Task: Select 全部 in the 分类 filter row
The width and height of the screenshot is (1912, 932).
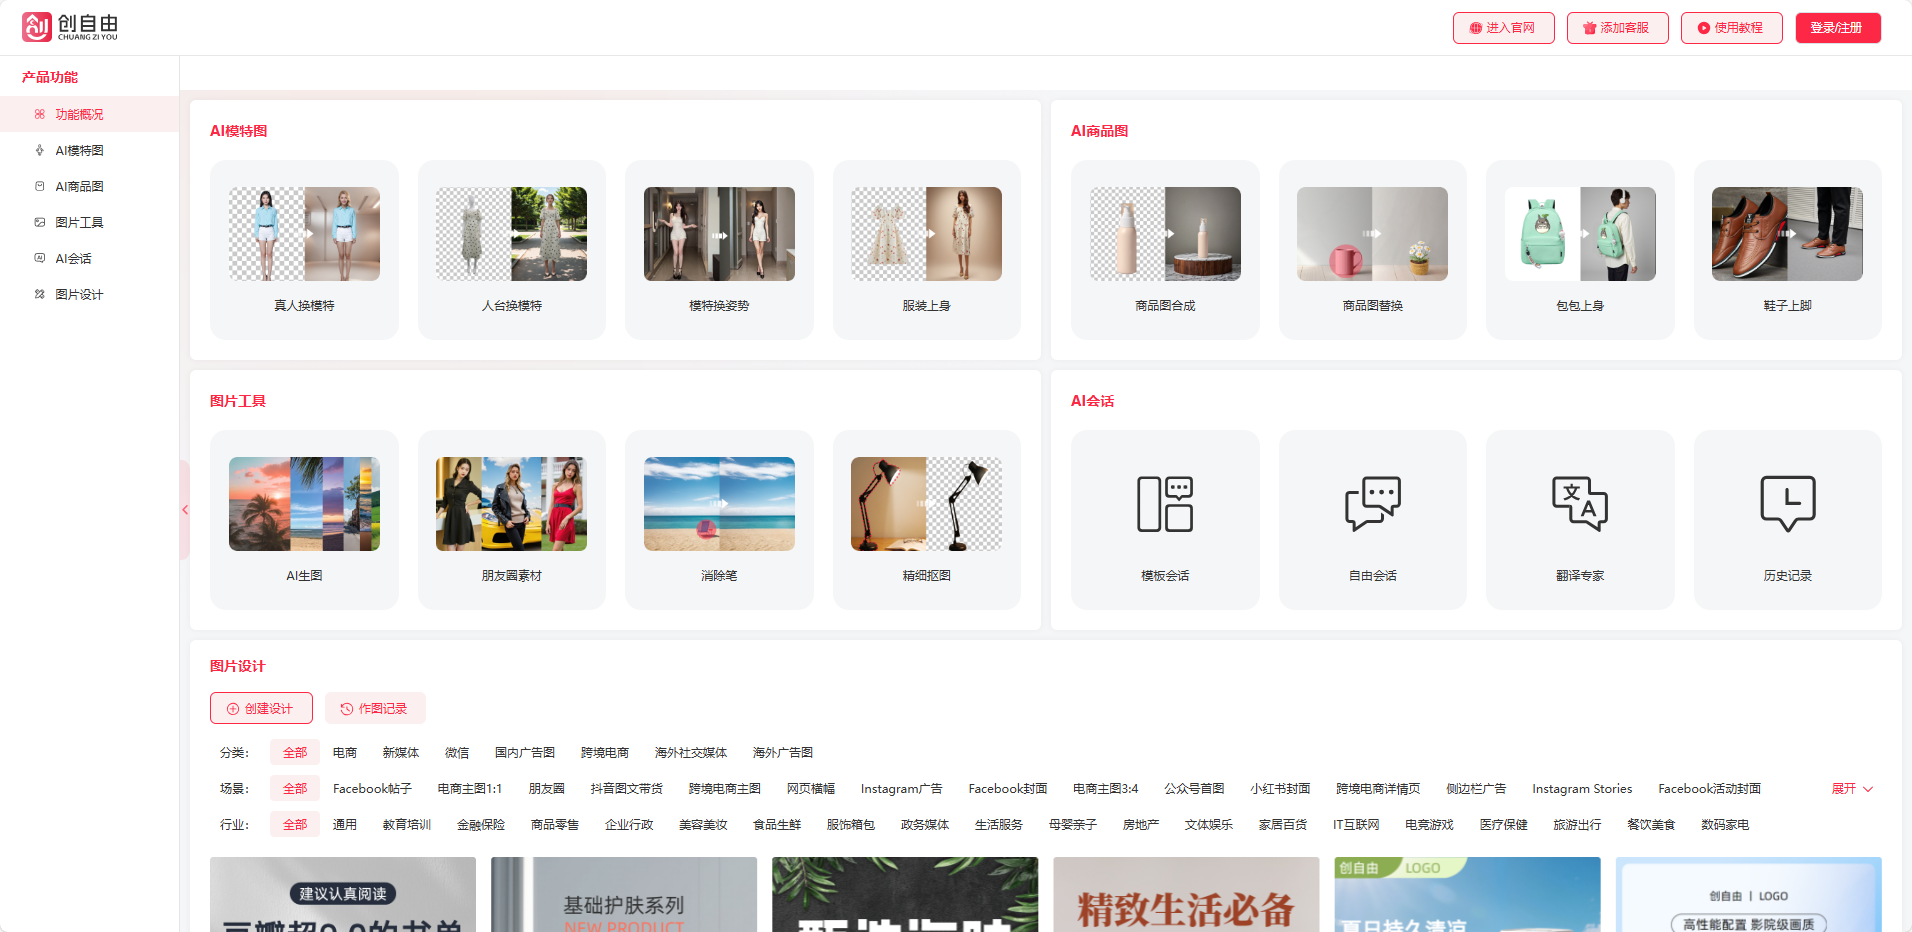Action: click(x=295, y=753)
